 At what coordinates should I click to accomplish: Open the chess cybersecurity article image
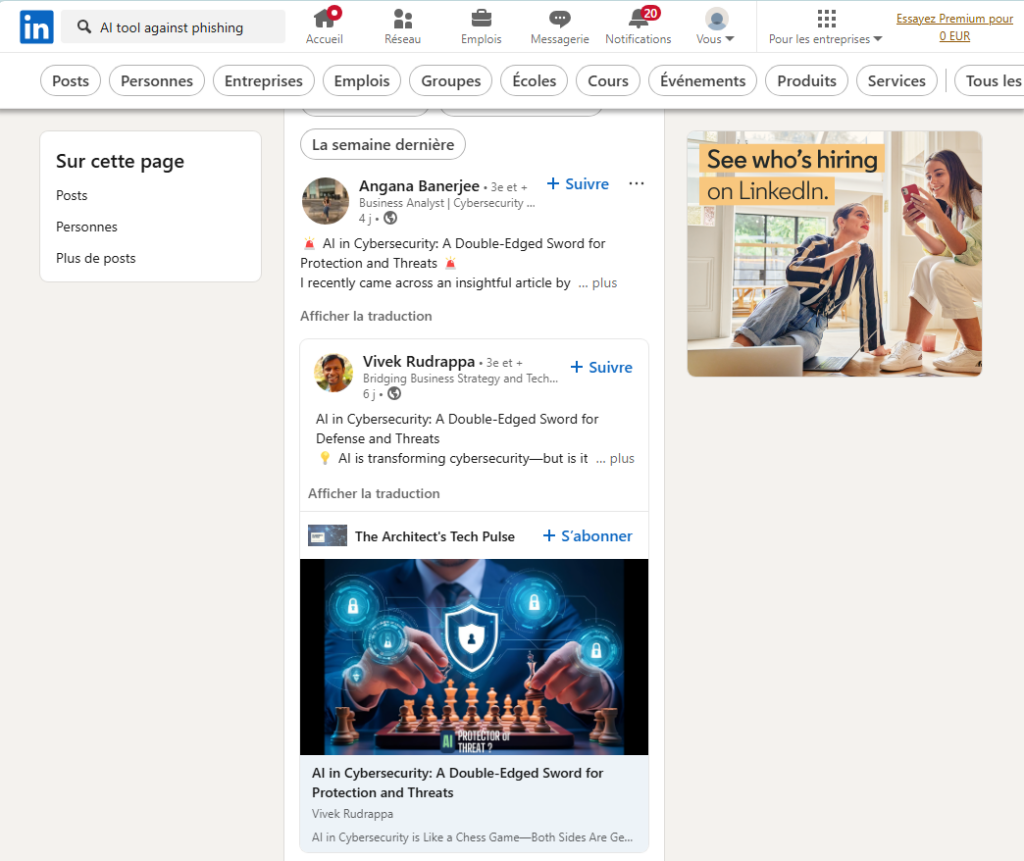[474, 656]
